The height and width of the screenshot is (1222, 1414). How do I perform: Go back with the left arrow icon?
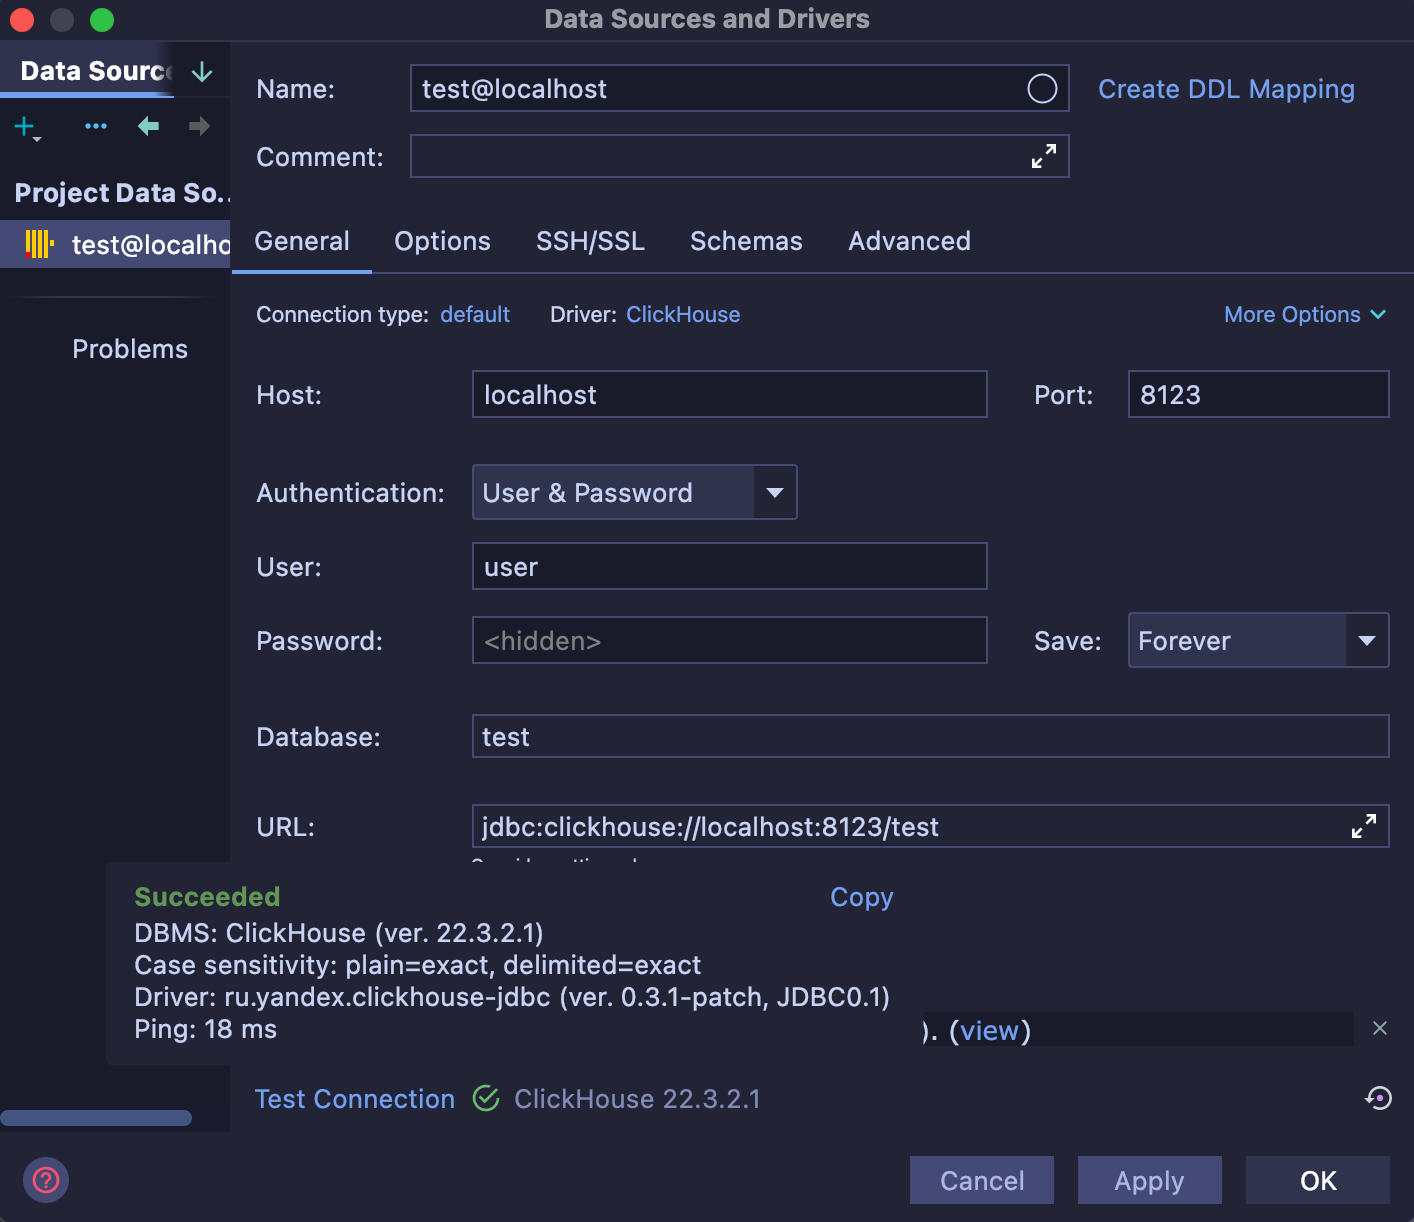148,126
